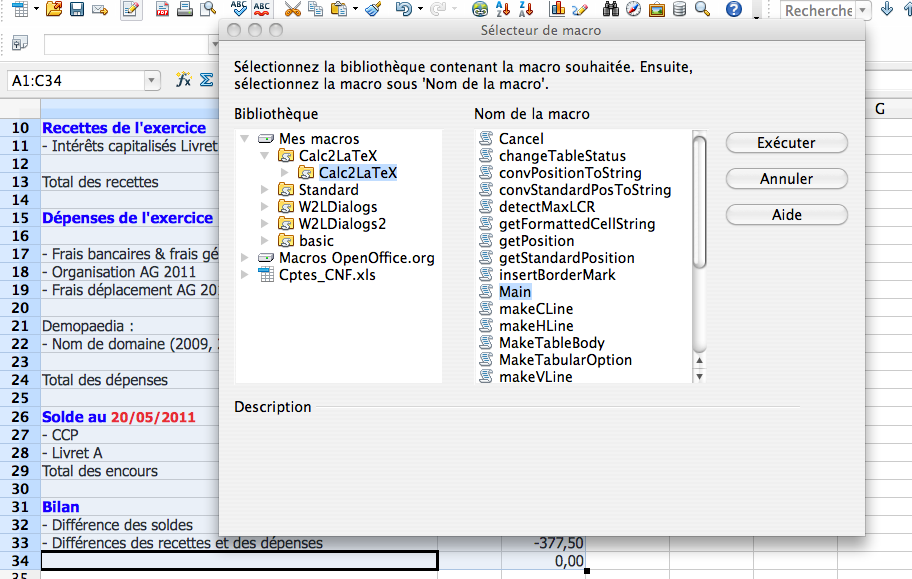Select the Main macro in list
The height and width of the screenshot is (579, 912).
(514, 292)
